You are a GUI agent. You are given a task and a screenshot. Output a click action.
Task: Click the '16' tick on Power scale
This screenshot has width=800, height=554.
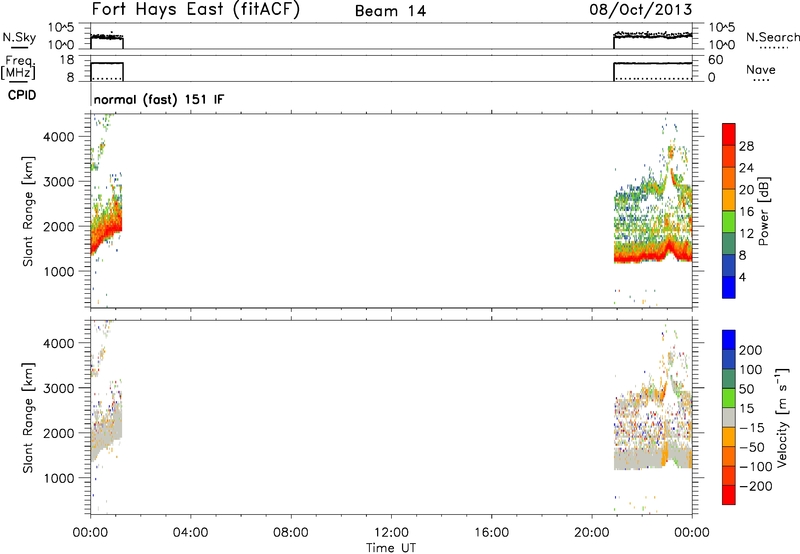pos(746,212)
